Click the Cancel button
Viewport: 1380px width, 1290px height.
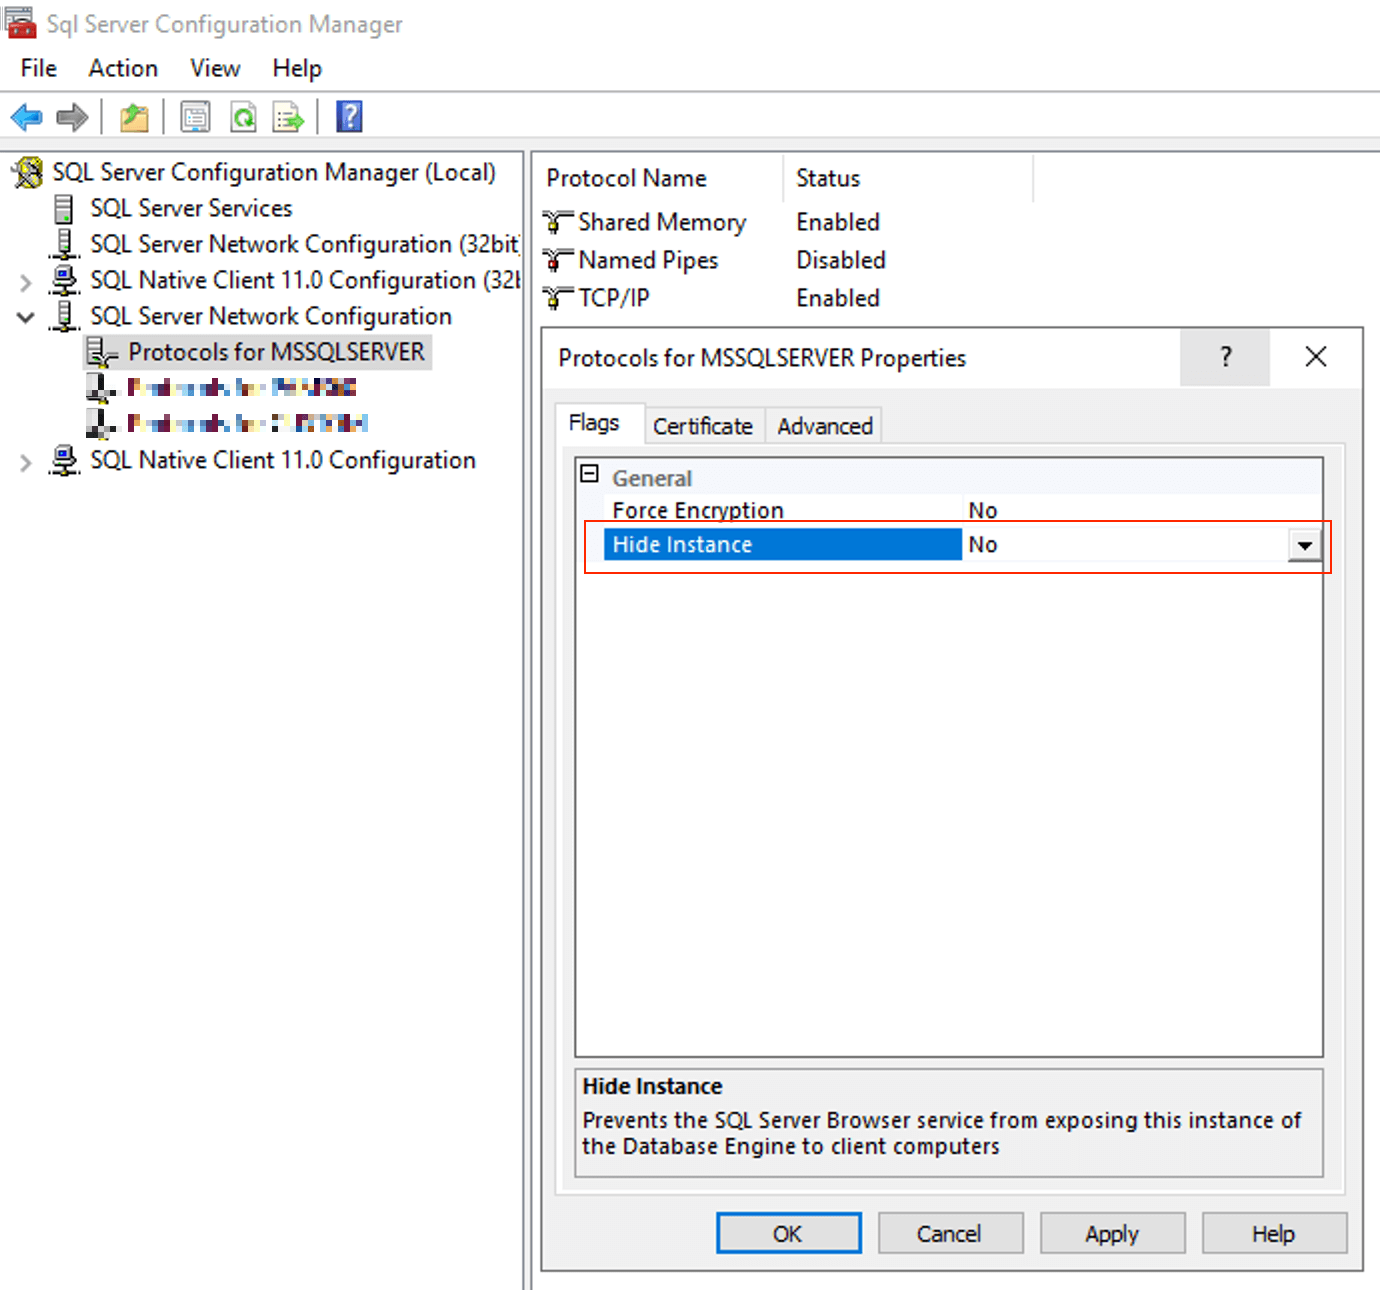click(x=950, y=1233)
